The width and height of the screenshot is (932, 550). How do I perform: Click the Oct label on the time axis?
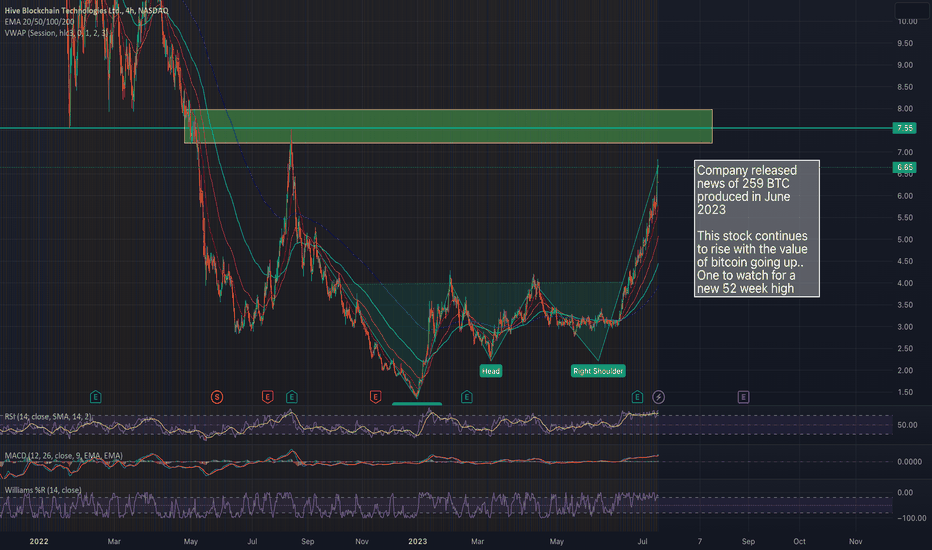click(799, 541)
